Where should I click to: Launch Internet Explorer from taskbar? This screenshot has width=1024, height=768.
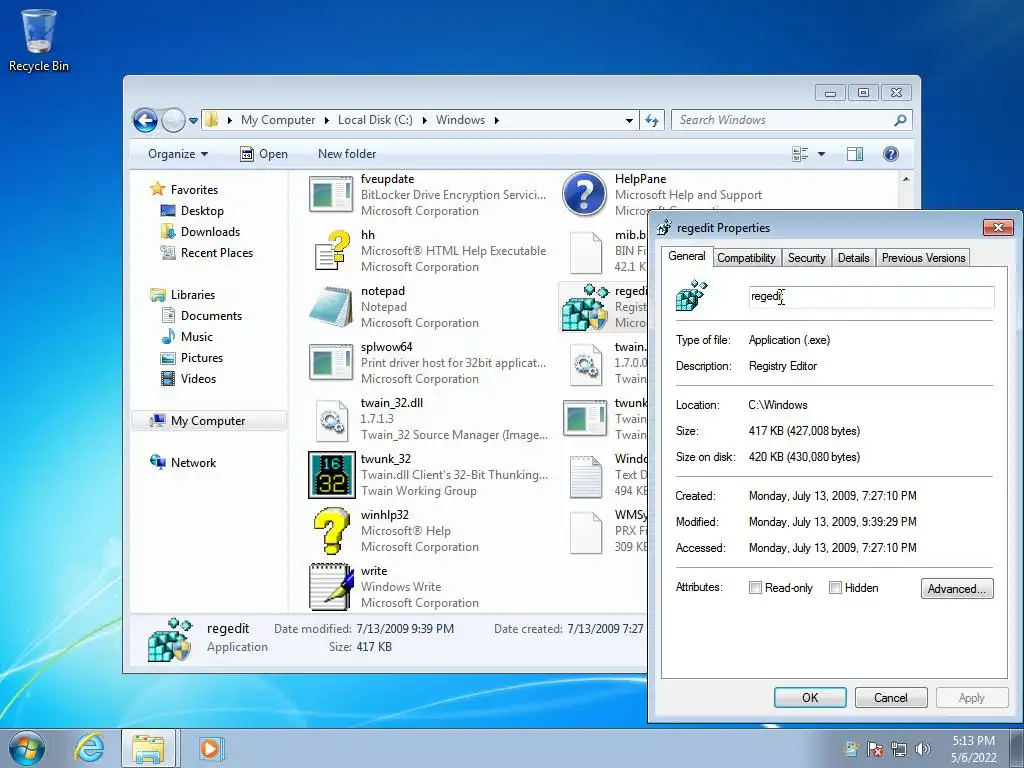89,748
